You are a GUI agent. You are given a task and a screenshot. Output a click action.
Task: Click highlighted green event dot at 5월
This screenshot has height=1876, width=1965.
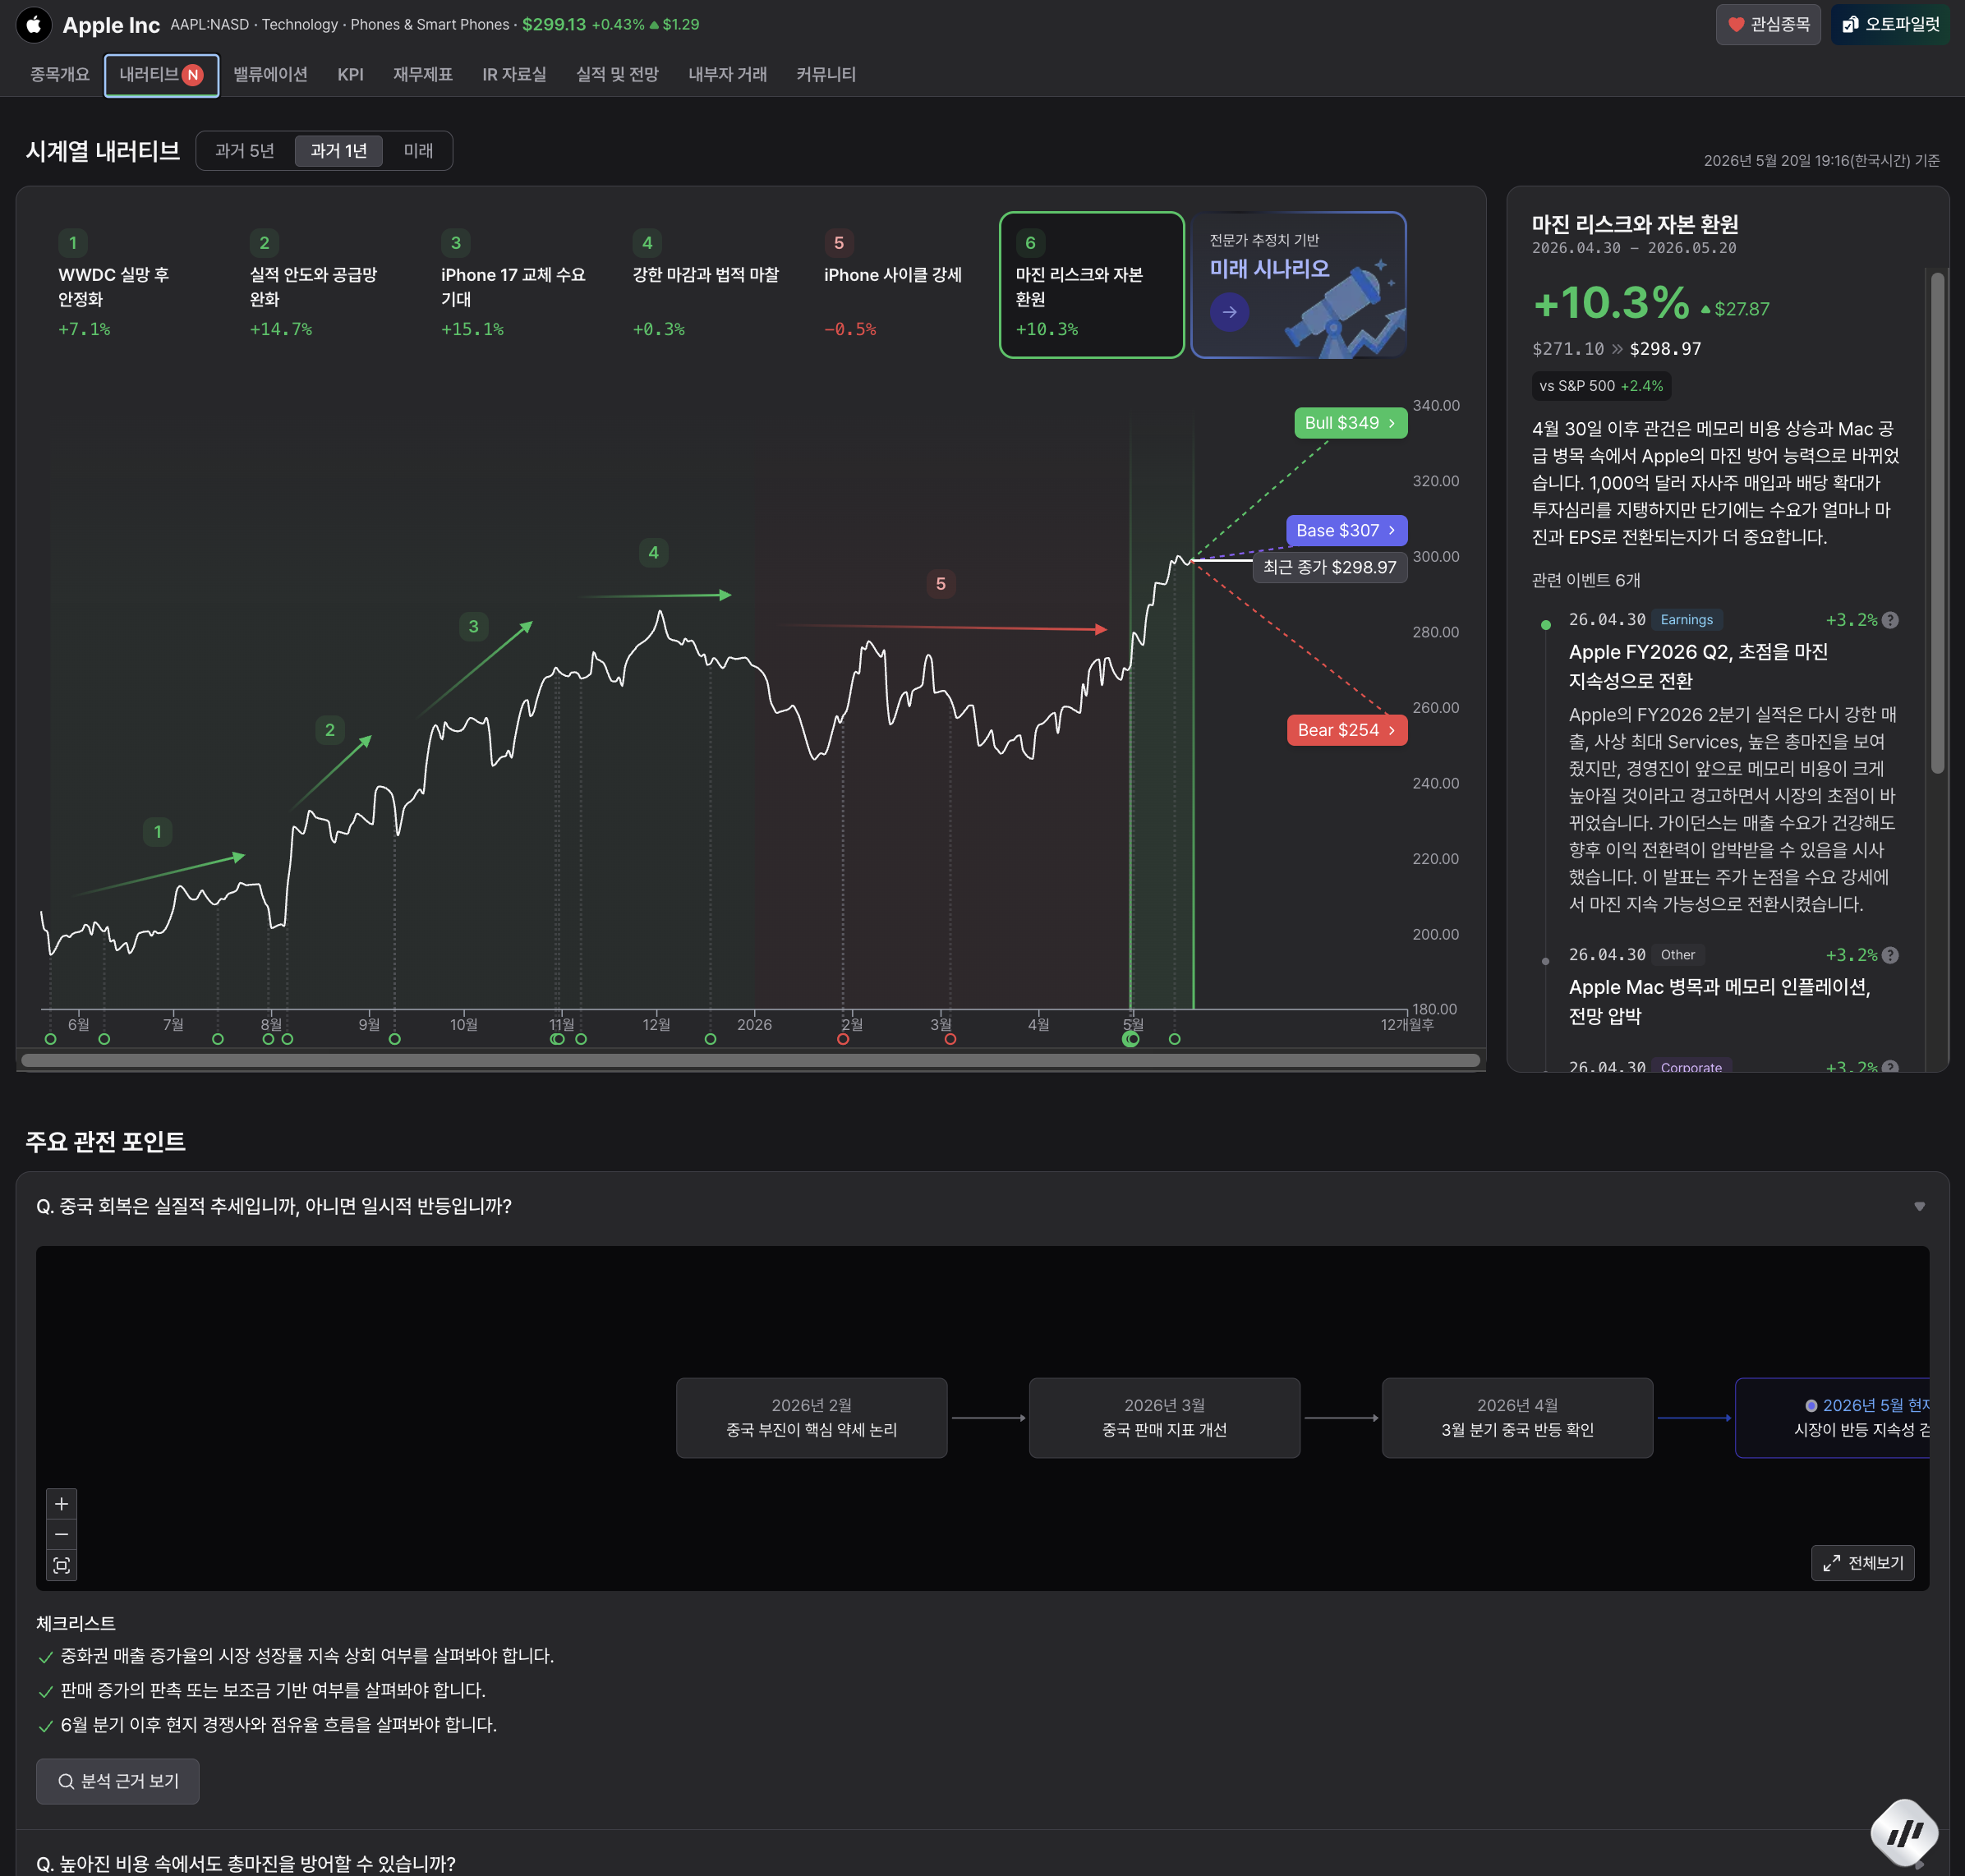(x=1131, y=1039)
